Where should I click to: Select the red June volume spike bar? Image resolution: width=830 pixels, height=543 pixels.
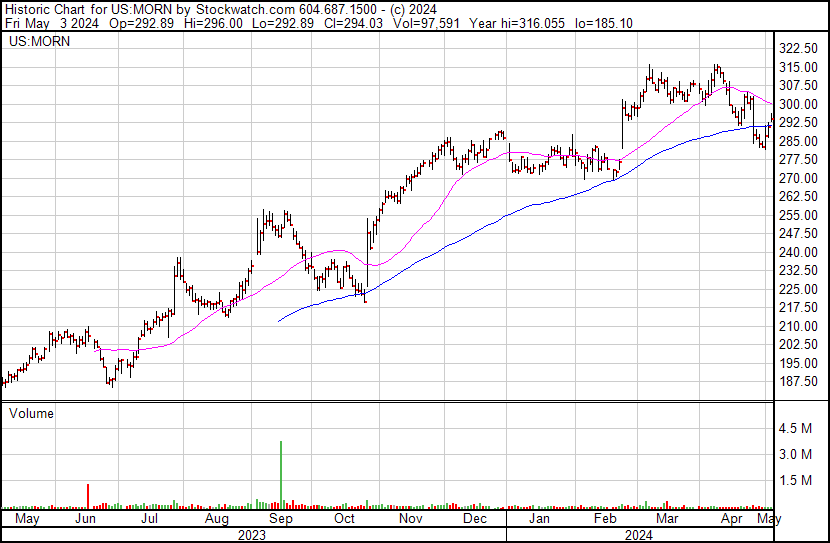coord(88,495)
